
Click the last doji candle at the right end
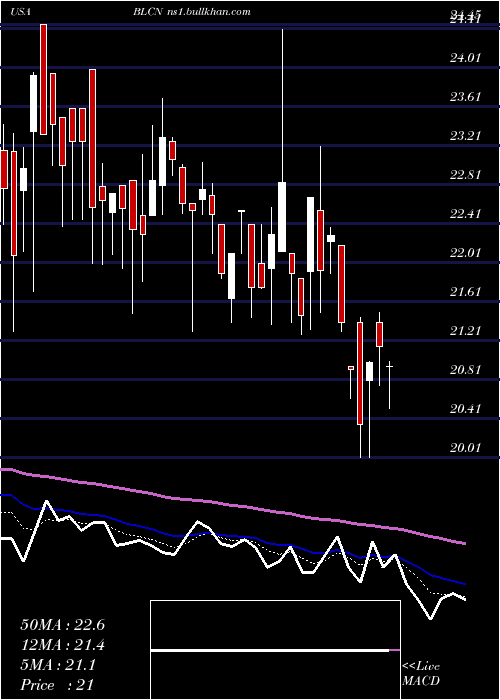click(389, 385)
